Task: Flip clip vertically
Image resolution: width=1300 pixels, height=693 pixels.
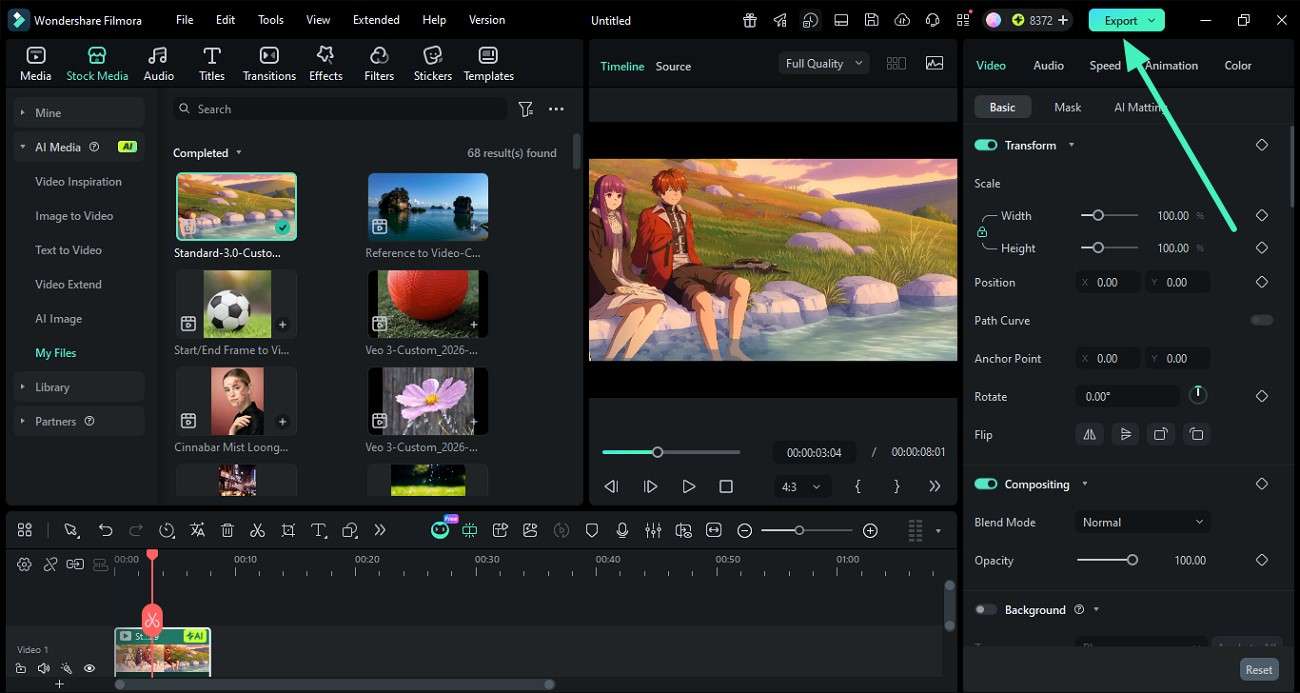Action: point(1126,434)
